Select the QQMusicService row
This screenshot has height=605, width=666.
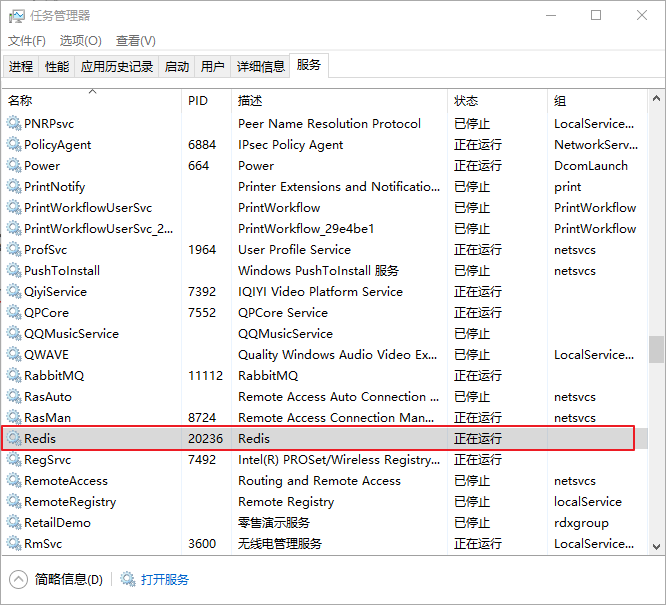pos(71,334)
